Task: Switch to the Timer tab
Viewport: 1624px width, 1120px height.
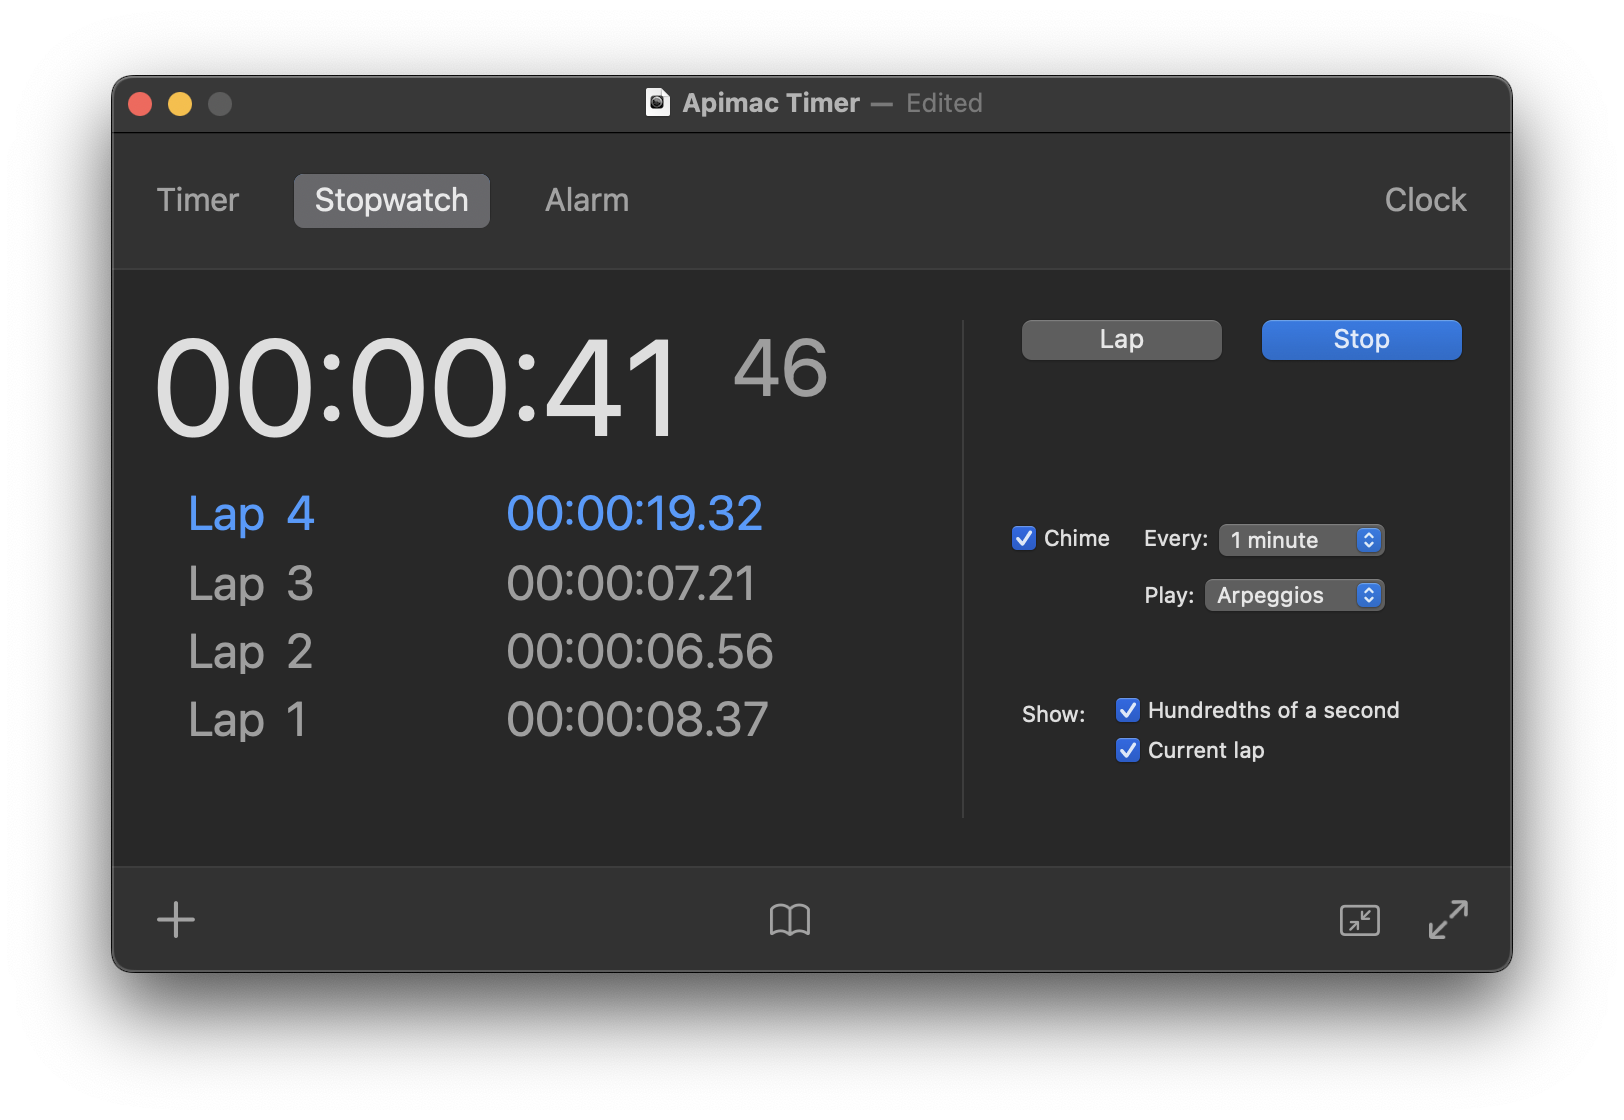Action: click(197, 200)
